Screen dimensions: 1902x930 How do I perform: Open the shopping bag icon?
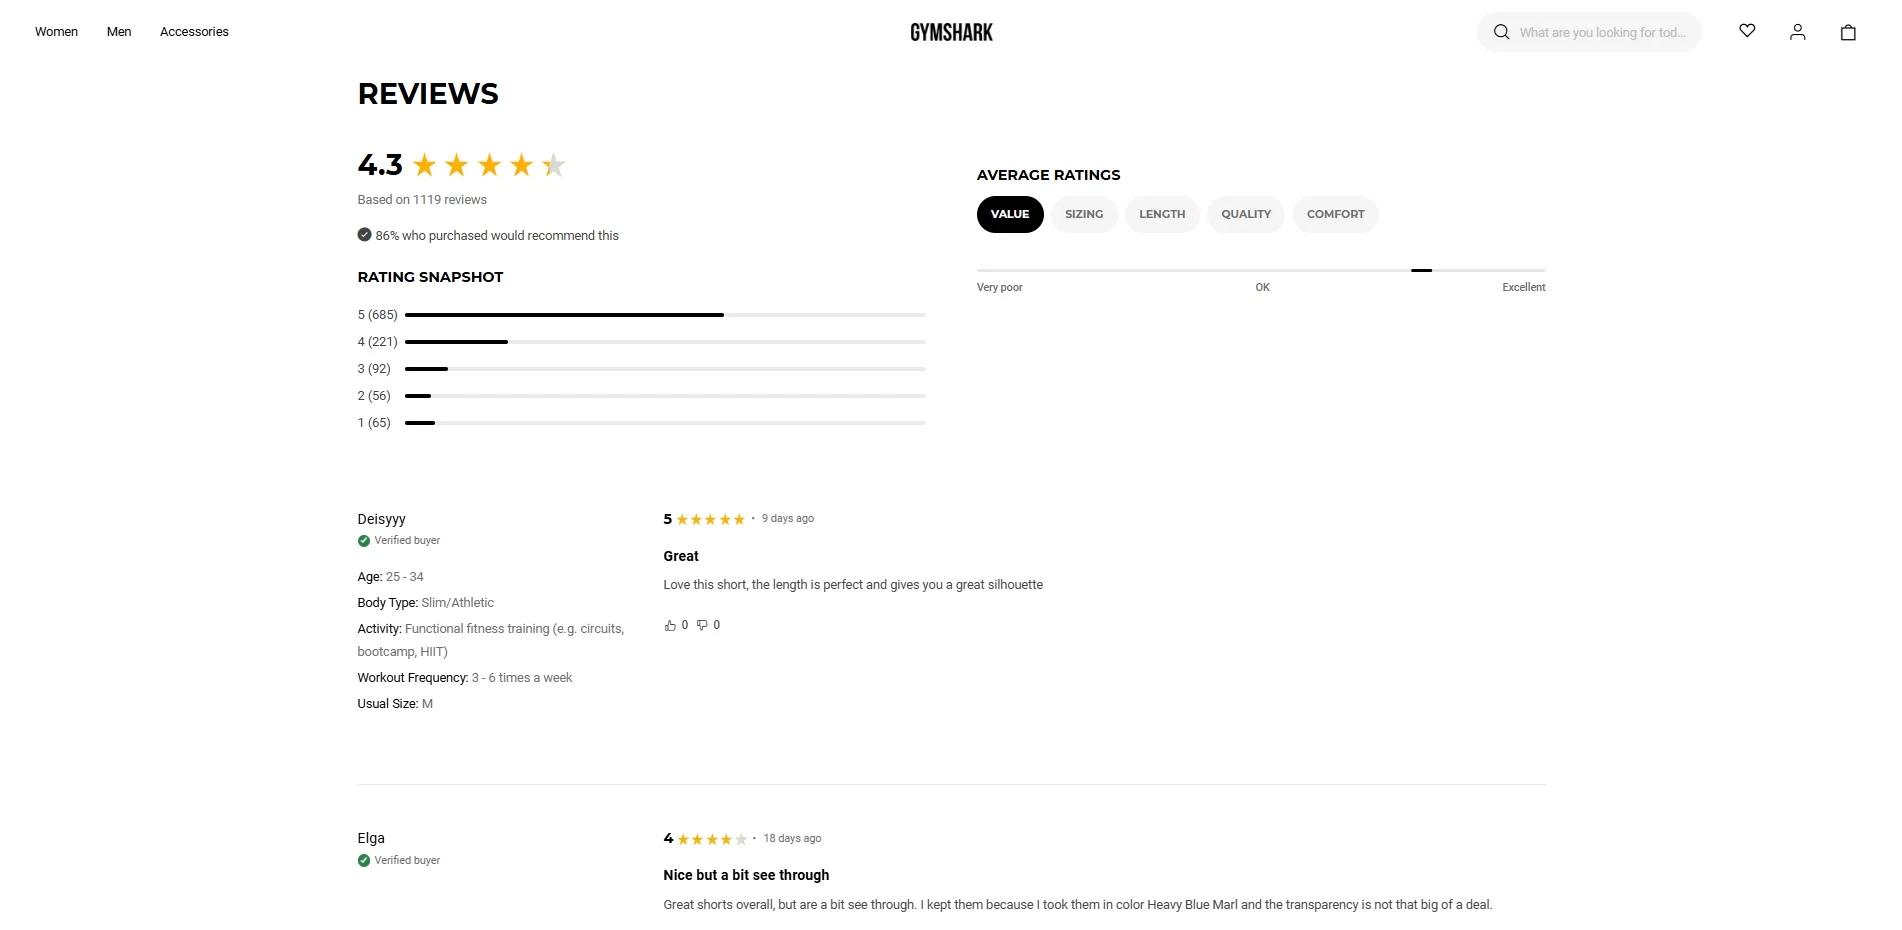point(1848,32)
